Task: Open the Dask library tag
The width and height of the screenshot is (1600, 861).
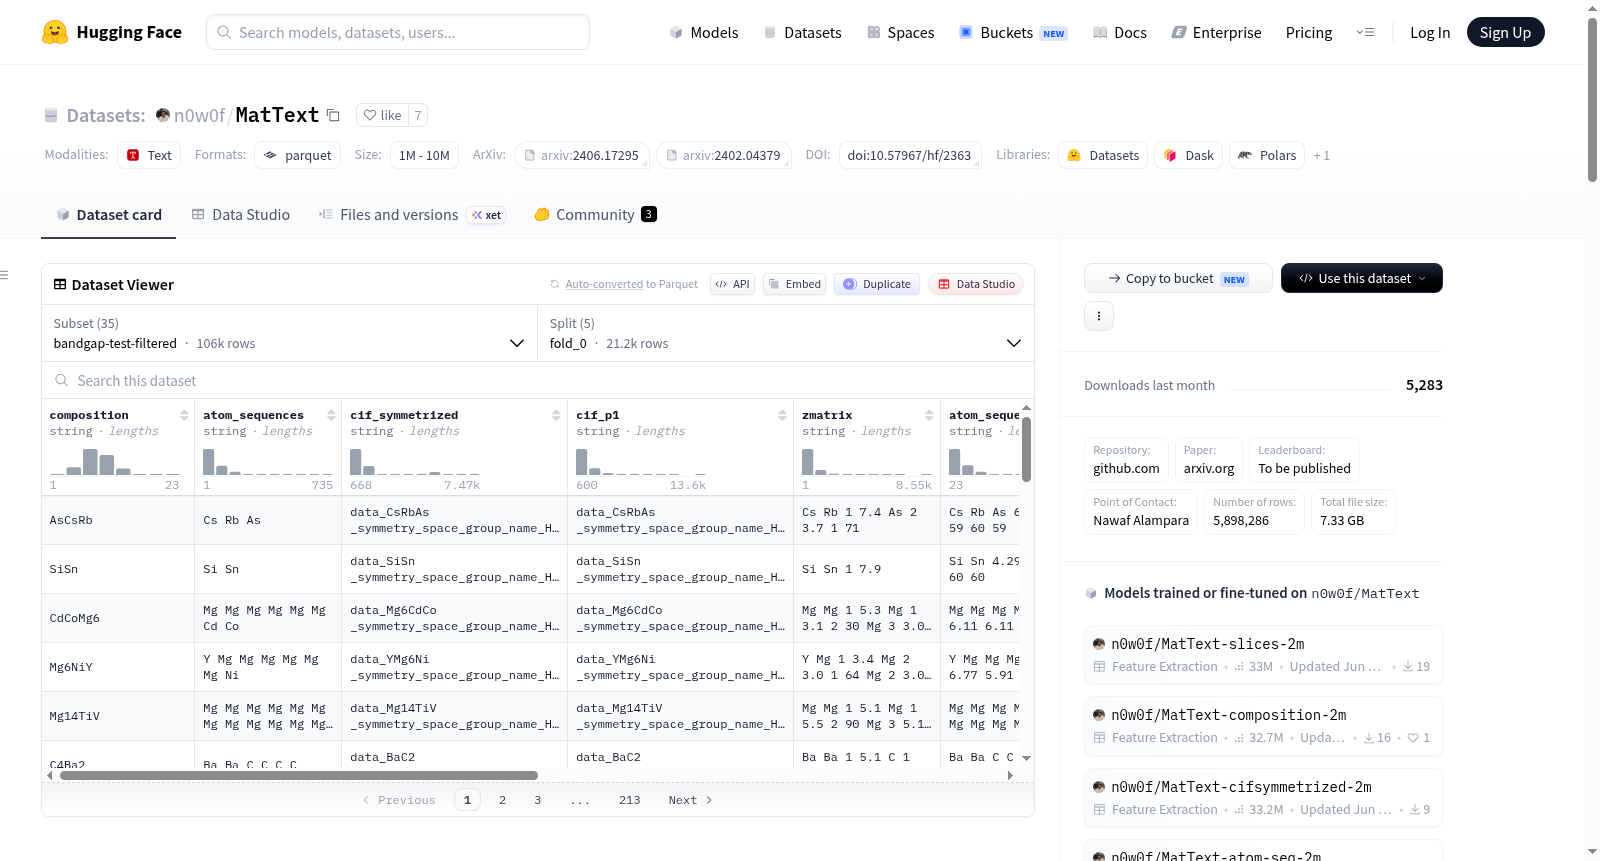Action: [1188, 155]
